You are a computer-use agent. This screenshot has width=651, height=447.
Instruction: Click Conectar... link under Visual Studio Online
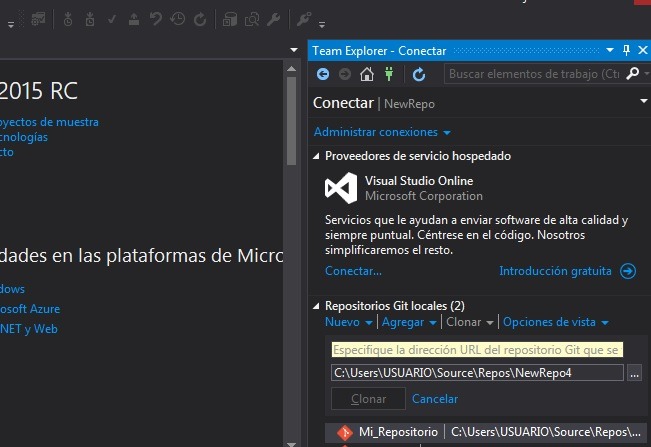pyautogui.click(x=353, y=271)
